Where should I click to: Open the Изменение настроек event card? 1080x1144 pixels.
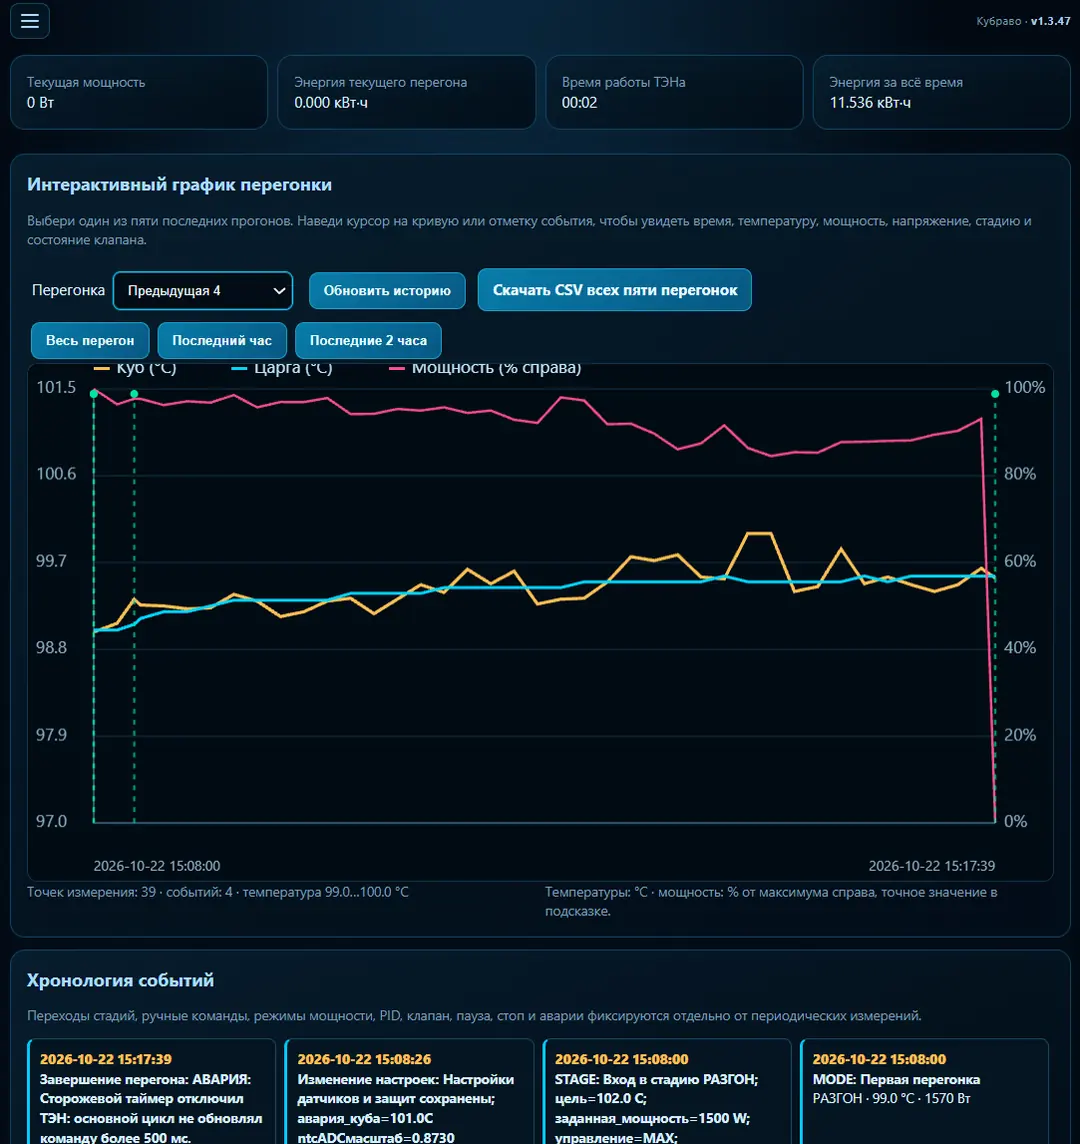409,1091
